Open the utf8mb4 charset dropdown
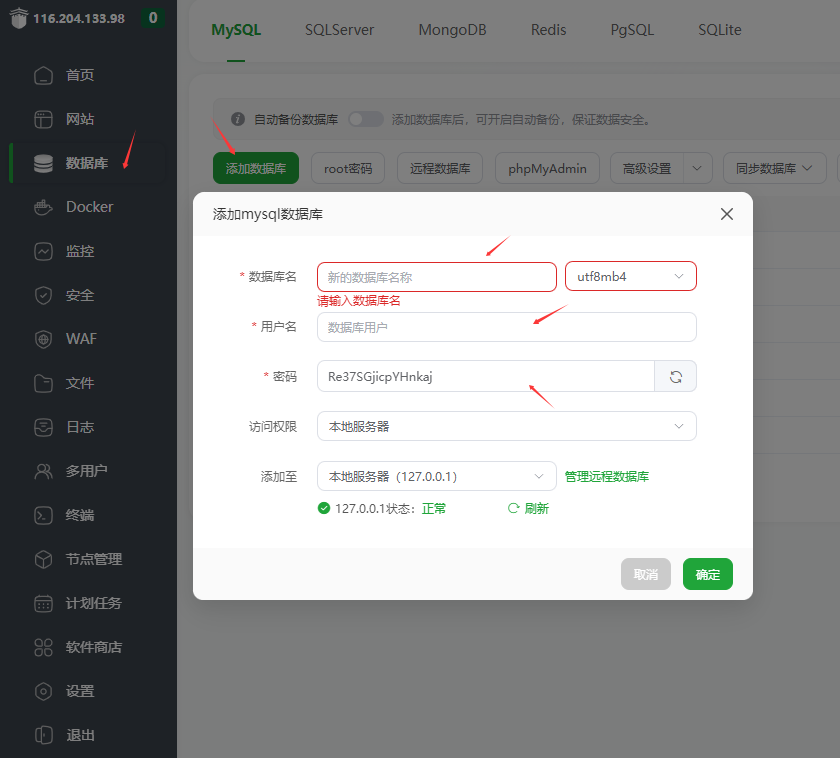The height and width of the screenshot is (758, 840). click(630, 276)
